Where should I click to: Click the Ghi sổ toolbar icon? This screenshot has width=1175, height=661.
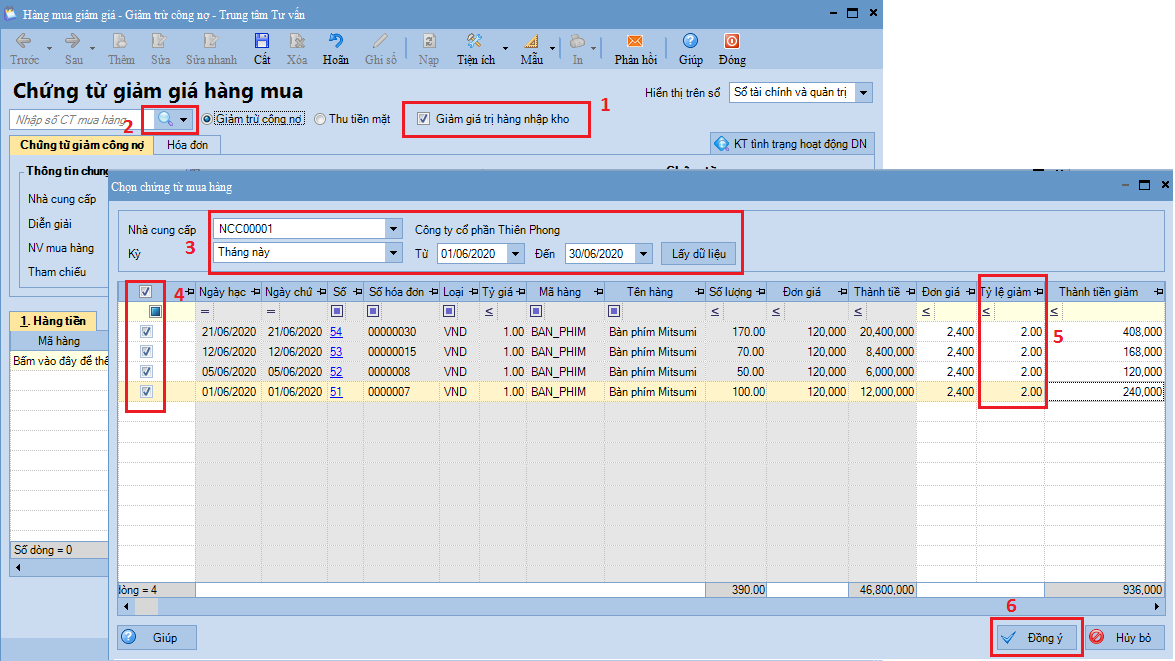pyautogui.click(x=381, y=41)
